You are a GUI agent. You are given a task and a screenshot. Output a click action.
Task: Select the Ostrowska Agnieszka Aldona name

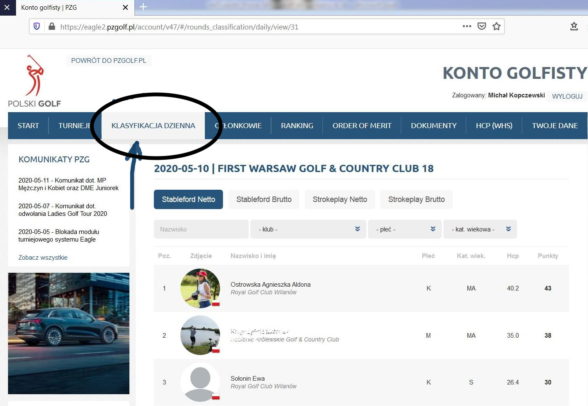tap(270, 285)
